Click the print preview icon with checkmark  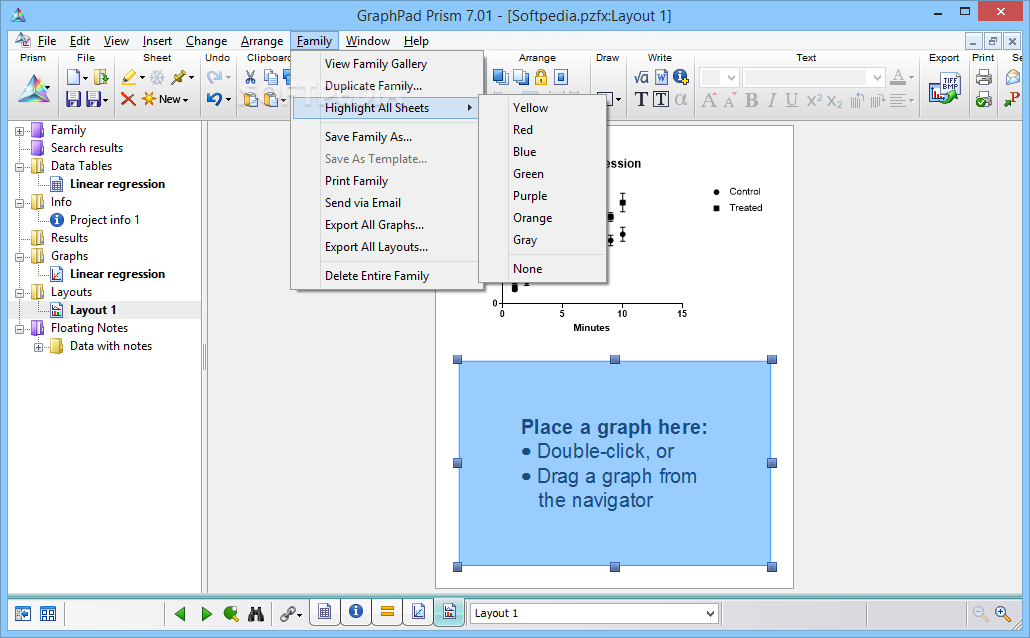[x=984, y=99]
